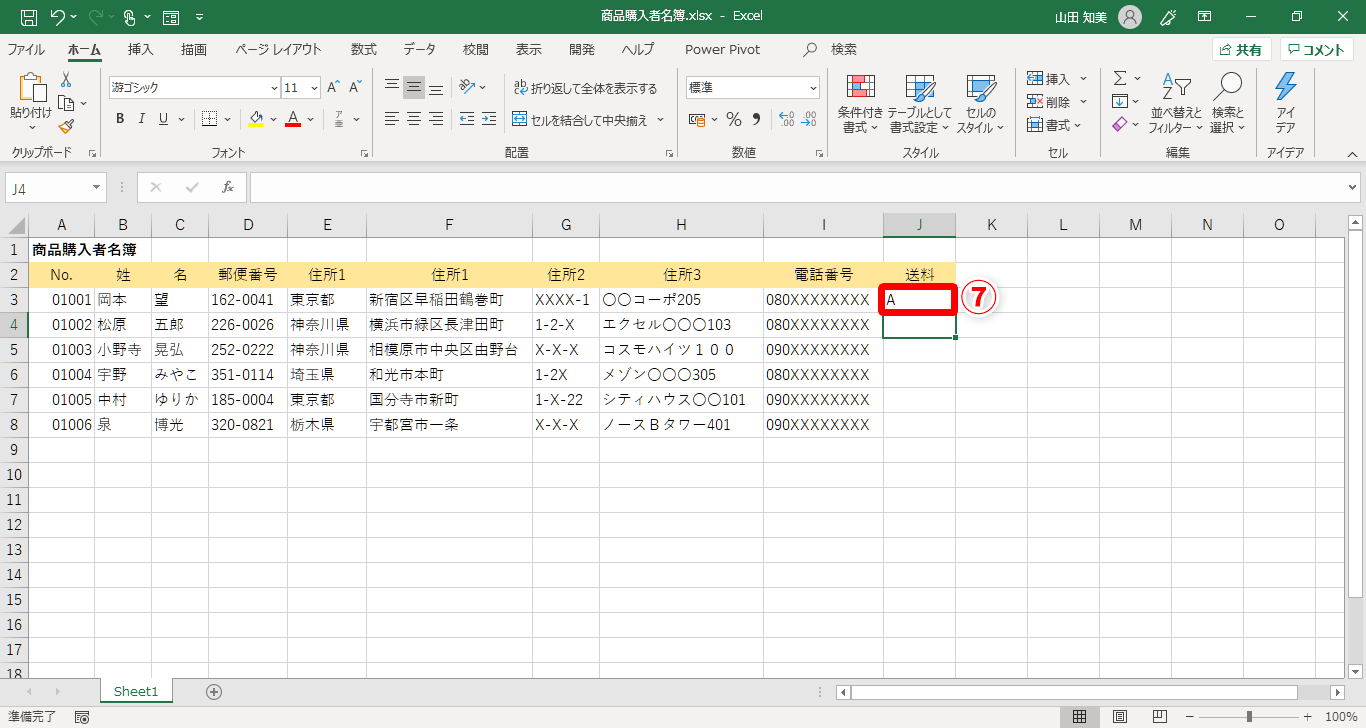The height and width of the screenshot is (728, 1366).
Task: Click the 100% zoom level
Action: [1341, 717]
